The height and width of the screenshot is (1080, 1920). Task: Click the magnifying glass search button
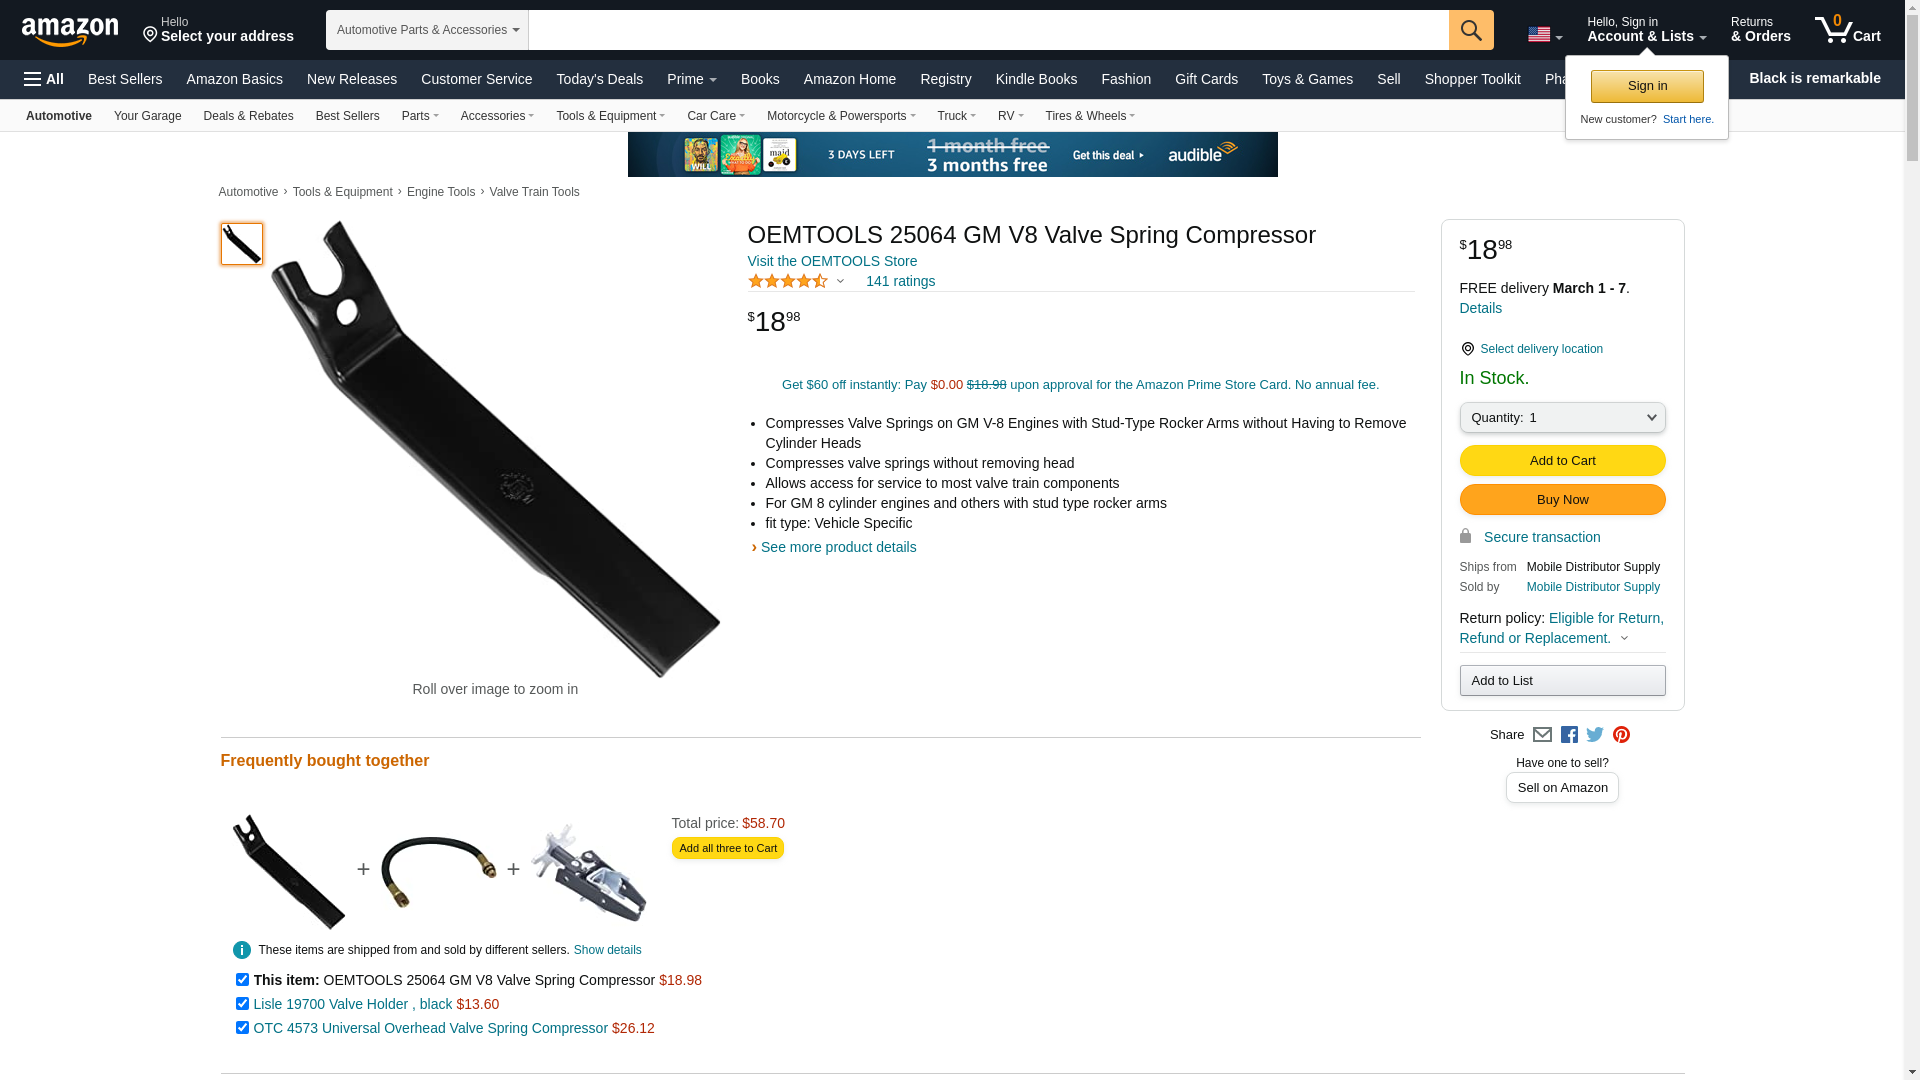[1471, 30]
